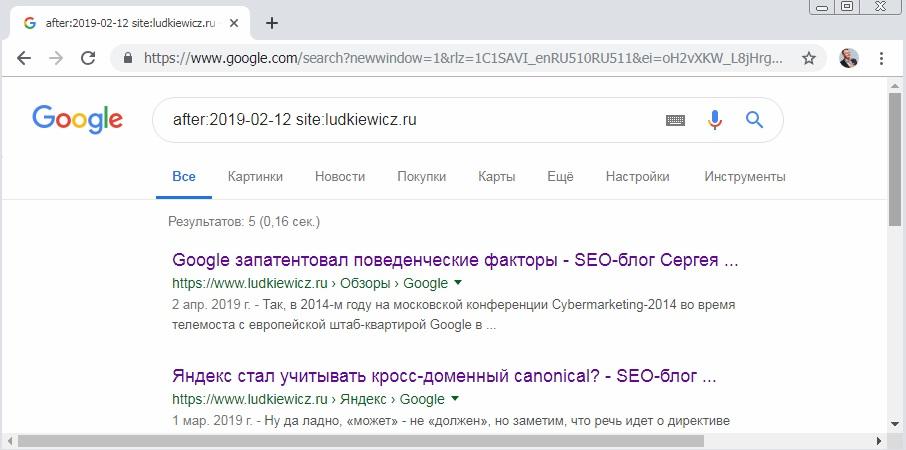Open the Google запатентовал поведенческие факторы result
Image resolution: width=906 pixels, height=450 pixels.
pyautogui.click(x=455, y=260)
